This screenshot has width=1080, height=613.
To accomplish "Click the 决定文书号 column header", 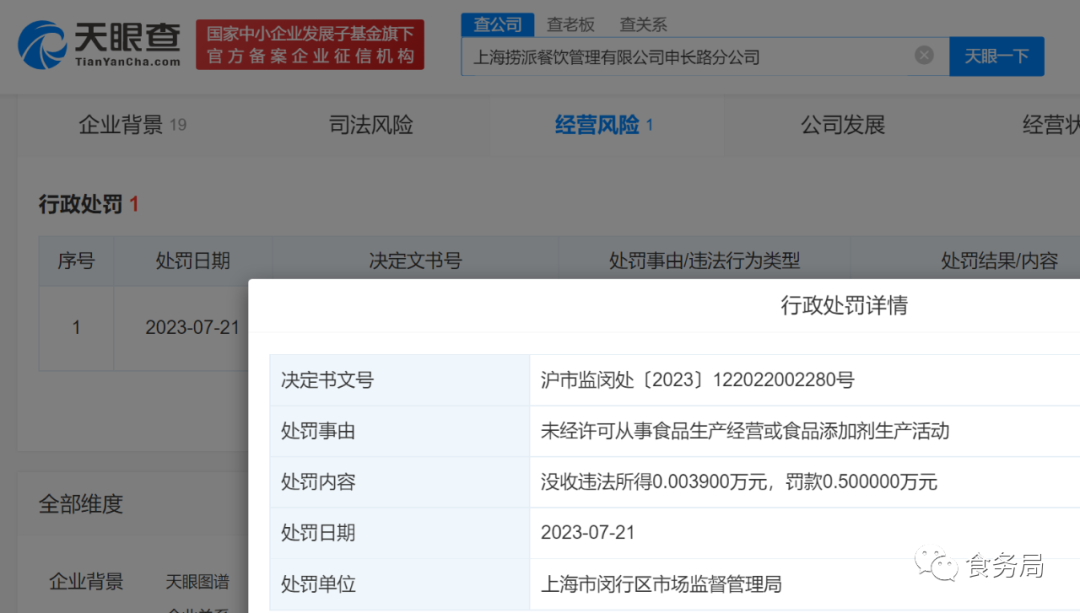I will tap(415, 261).
